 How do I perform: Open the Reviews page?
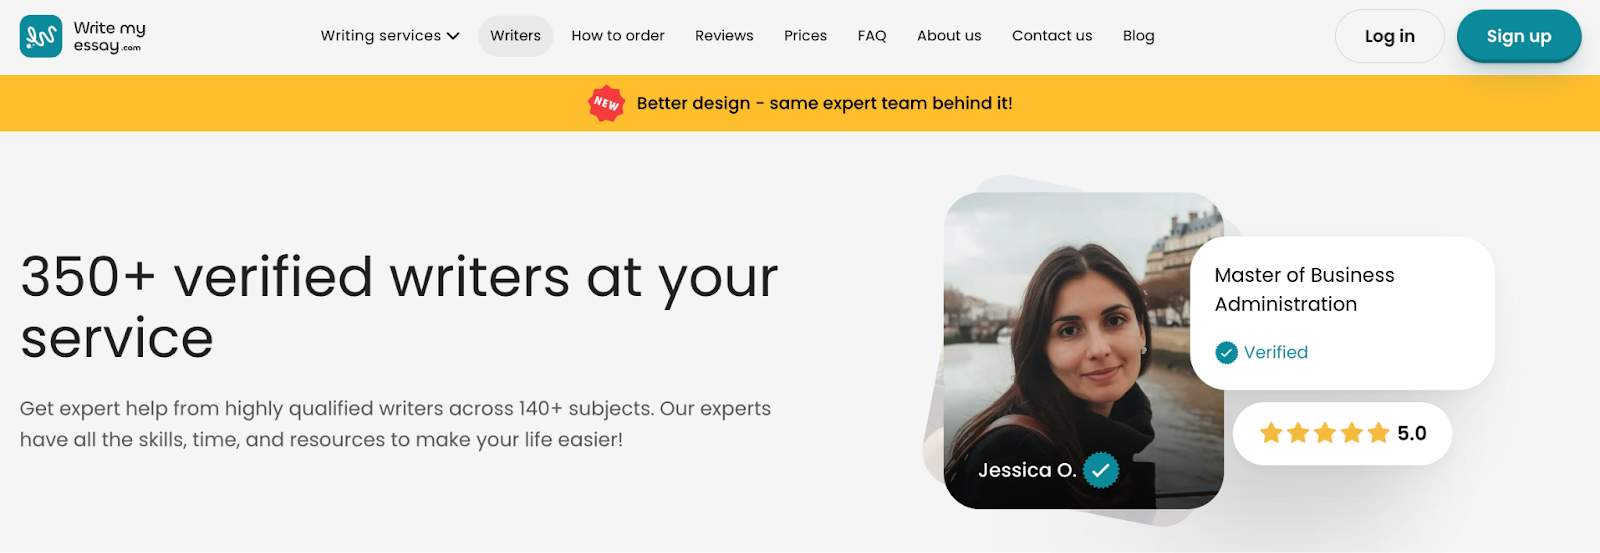724,36
